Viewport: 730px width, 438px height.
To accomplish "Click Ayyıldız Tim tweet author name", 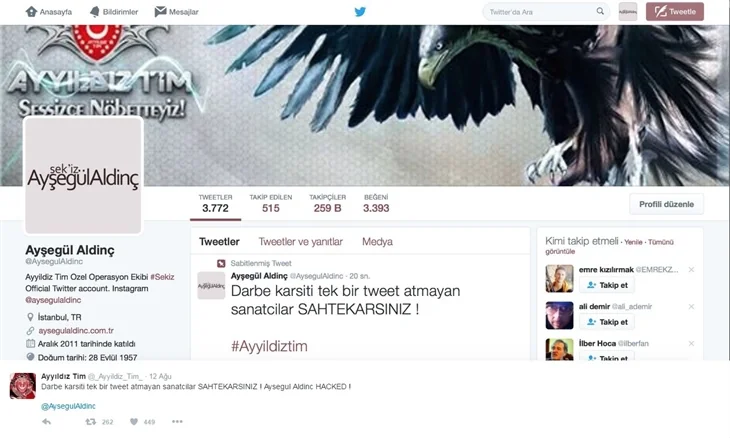I will [63, 376].
